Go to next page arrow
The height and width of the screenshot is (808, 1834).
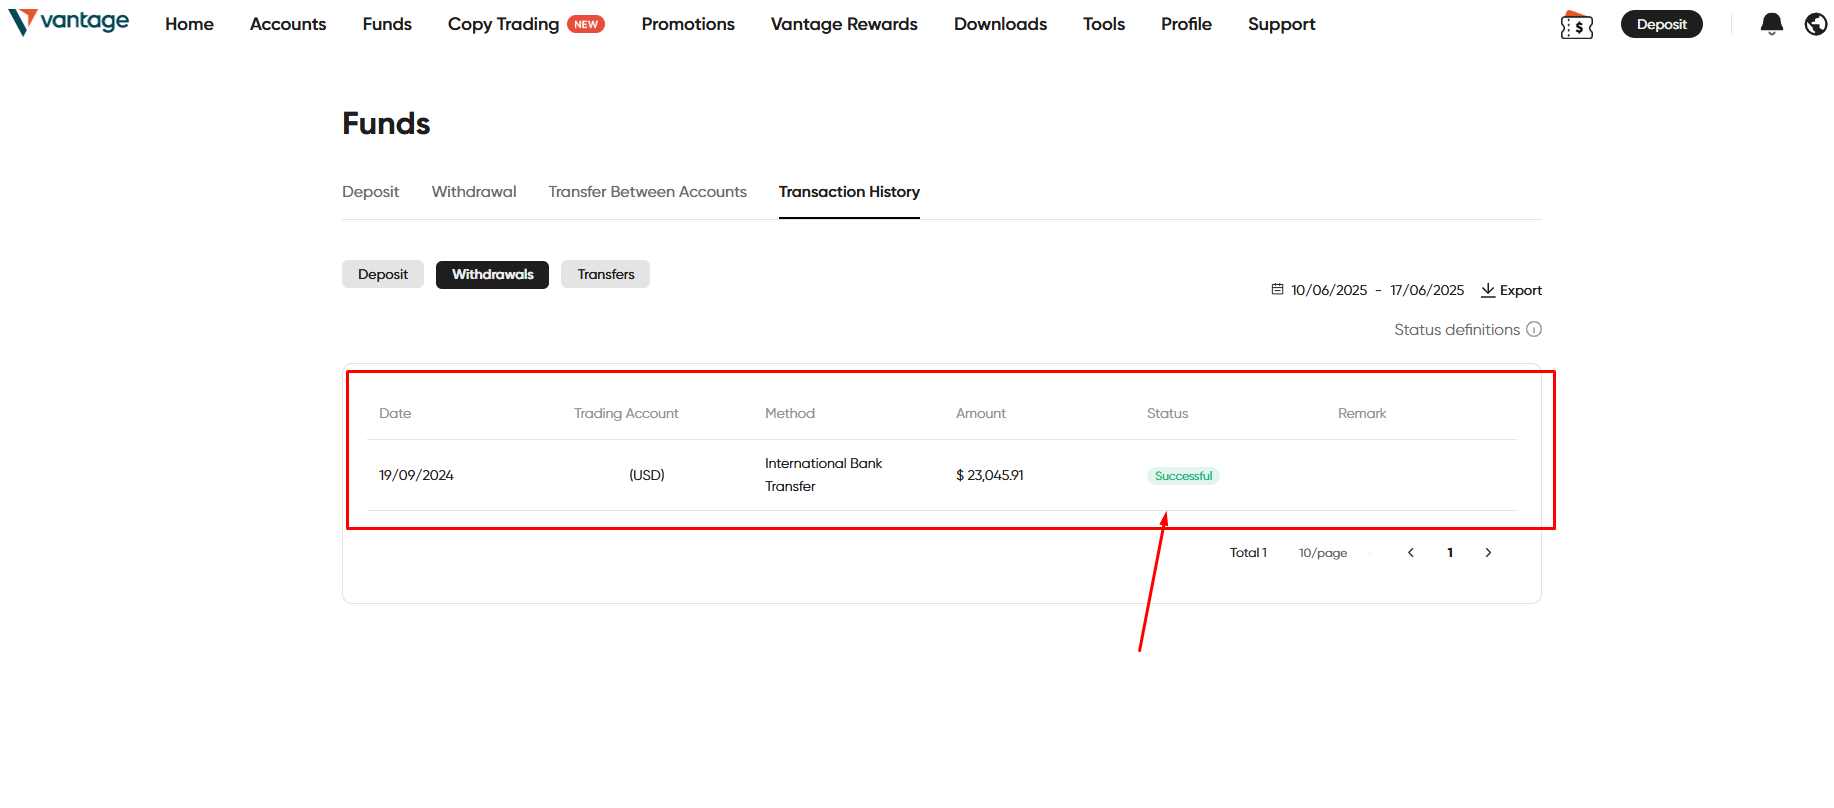click(1488, 553)
